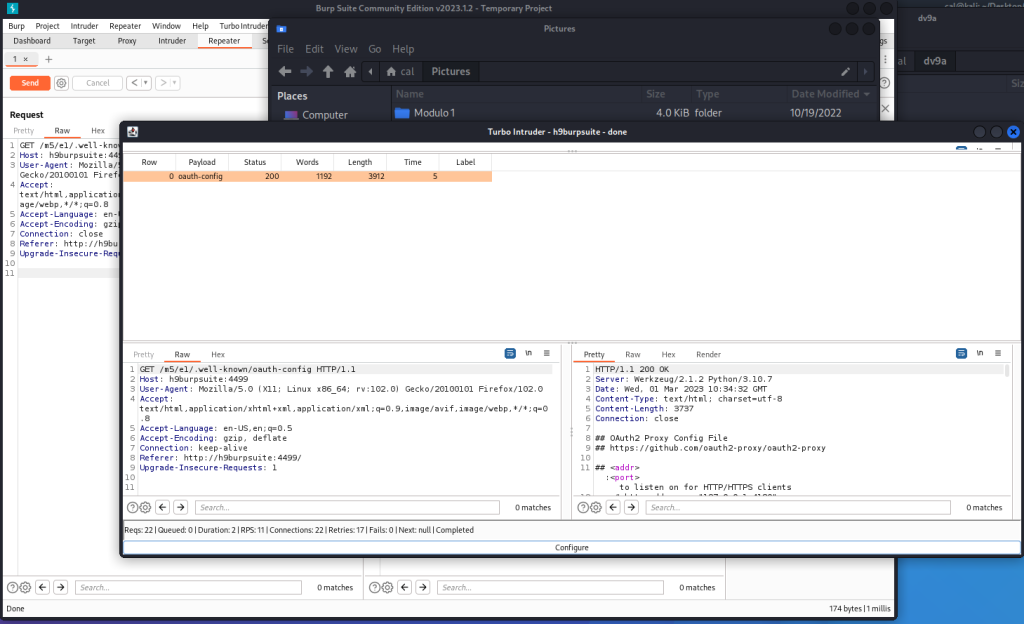
Task: Open search help icon under Turbo Intruder response
Action: (583, 507)
